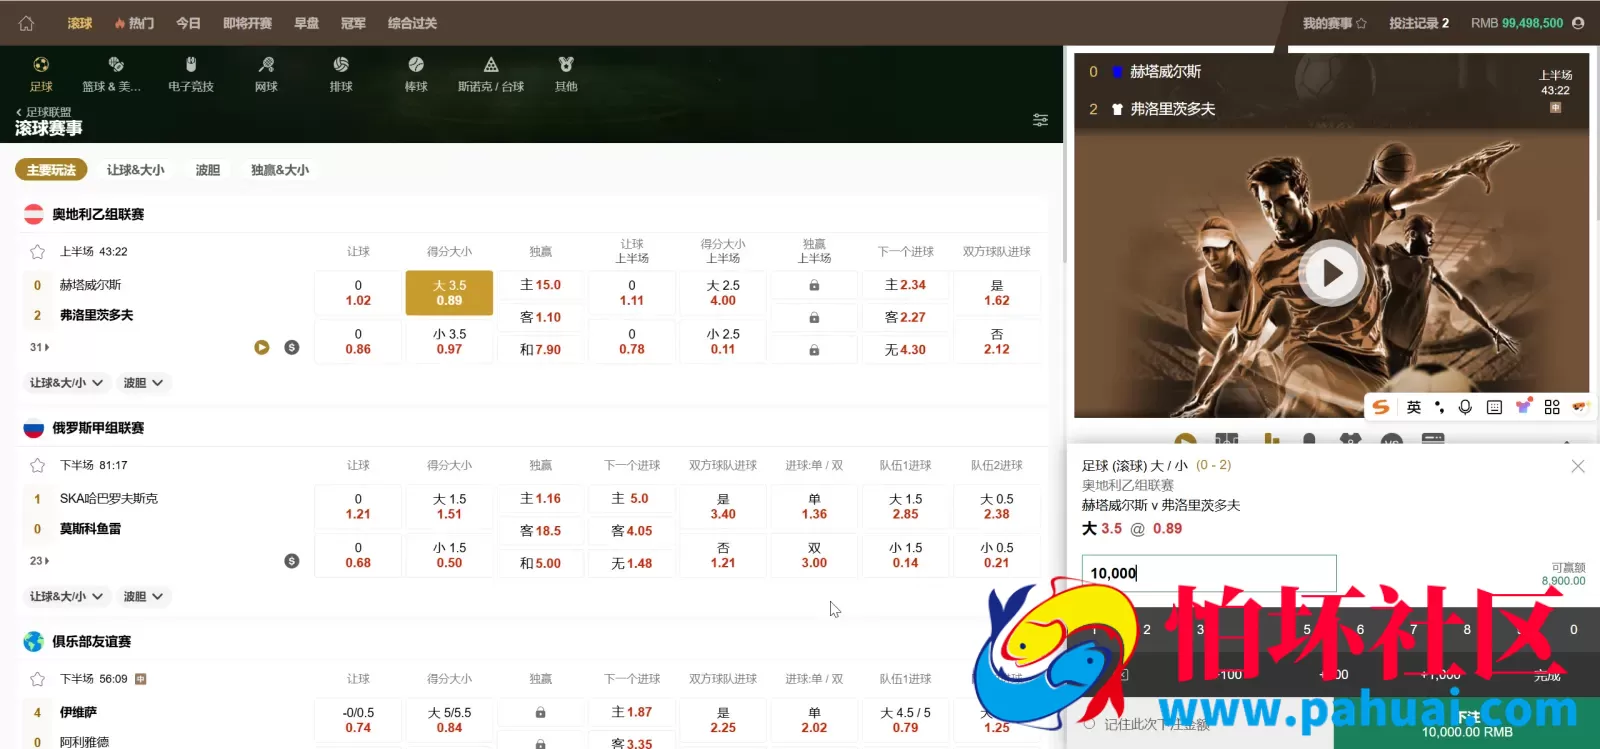Select the 波胆 correct score filter pill

[x=208, y=170]
